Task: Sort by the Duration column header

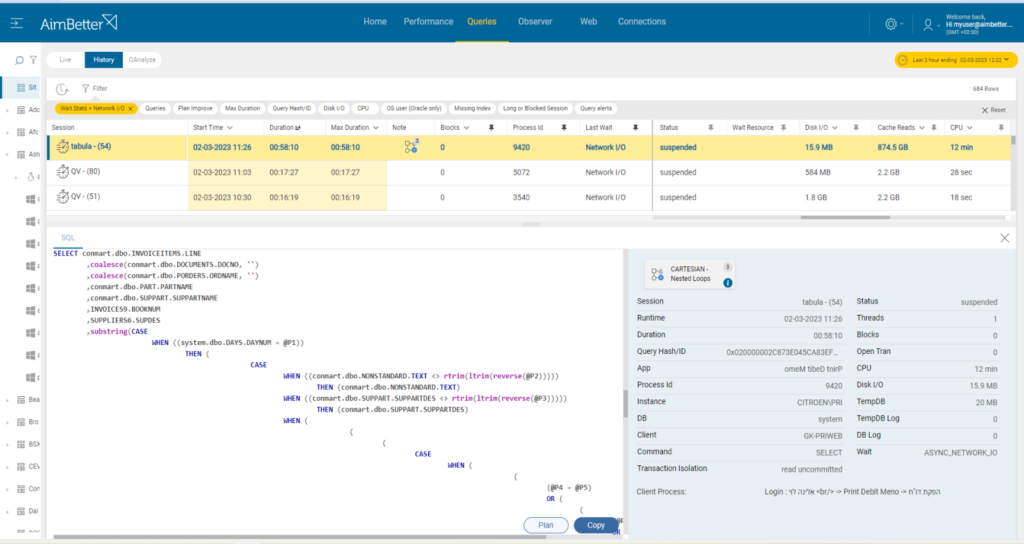Action: click(285, 128)
